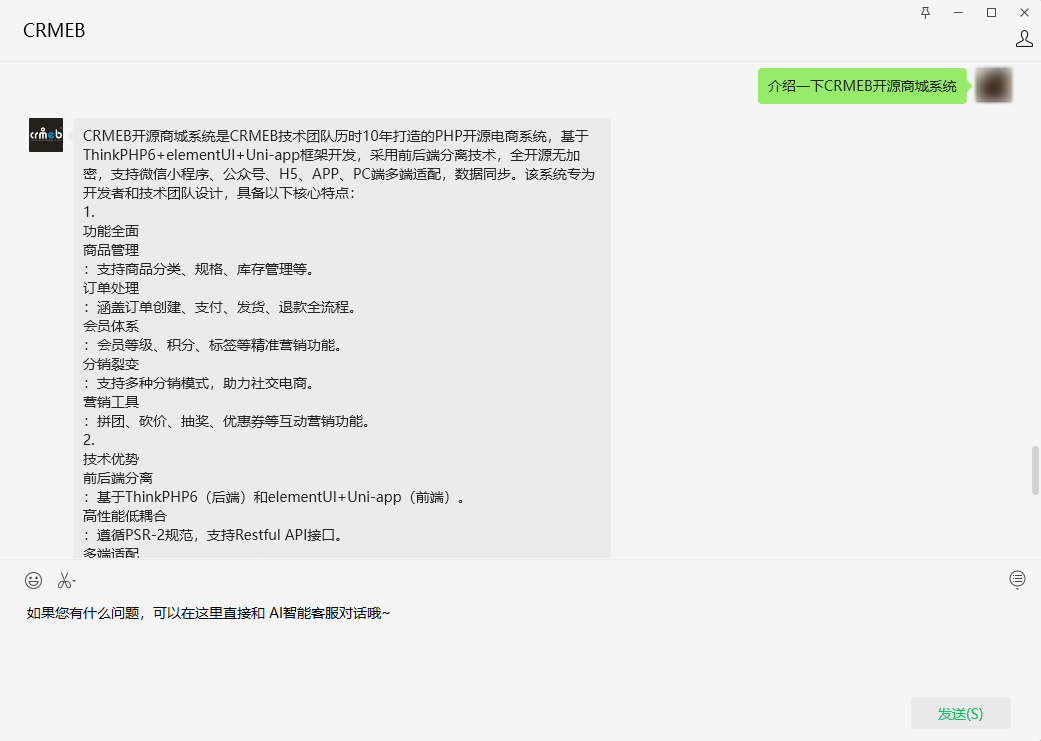Open the contact profile icon
The image size is (1041, 741).
click(1024, 39)
